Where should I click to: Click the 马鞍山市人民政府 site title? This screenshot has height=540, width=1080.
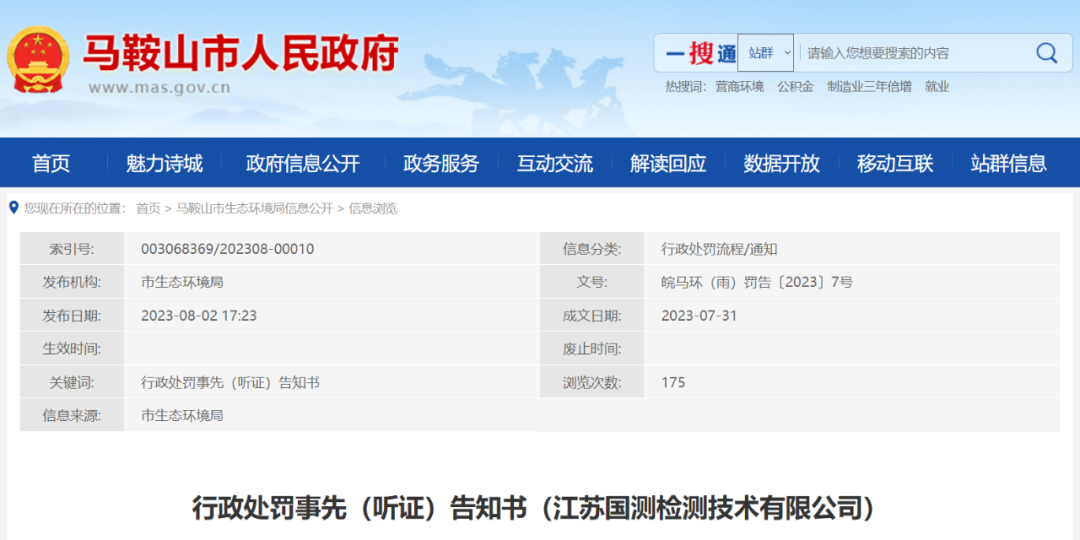coord(241,54)
